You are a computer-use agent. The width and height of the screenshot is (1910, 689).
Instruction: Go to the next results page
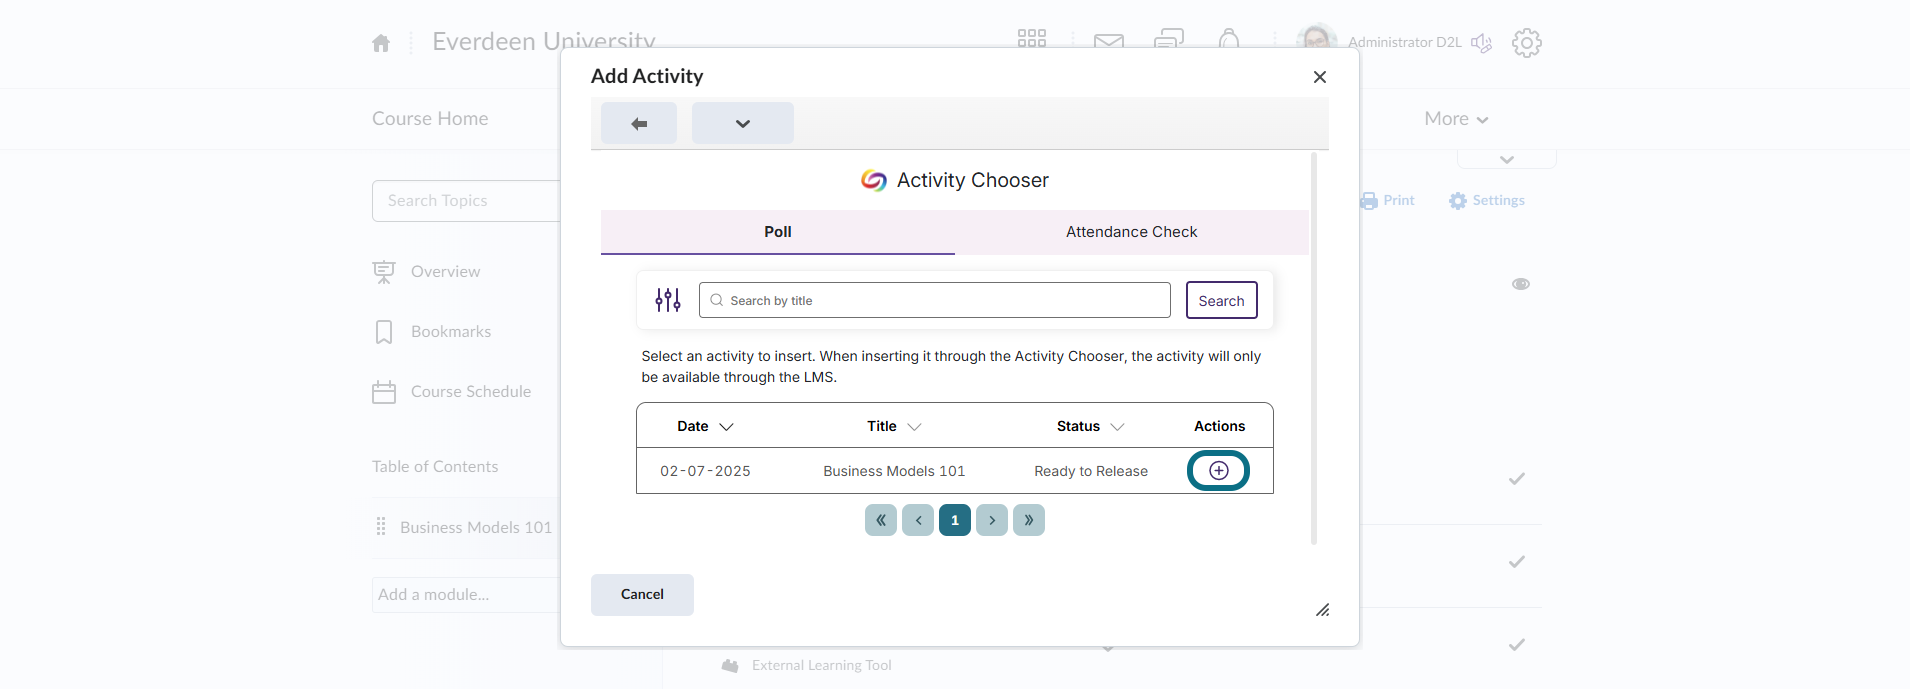992,520
